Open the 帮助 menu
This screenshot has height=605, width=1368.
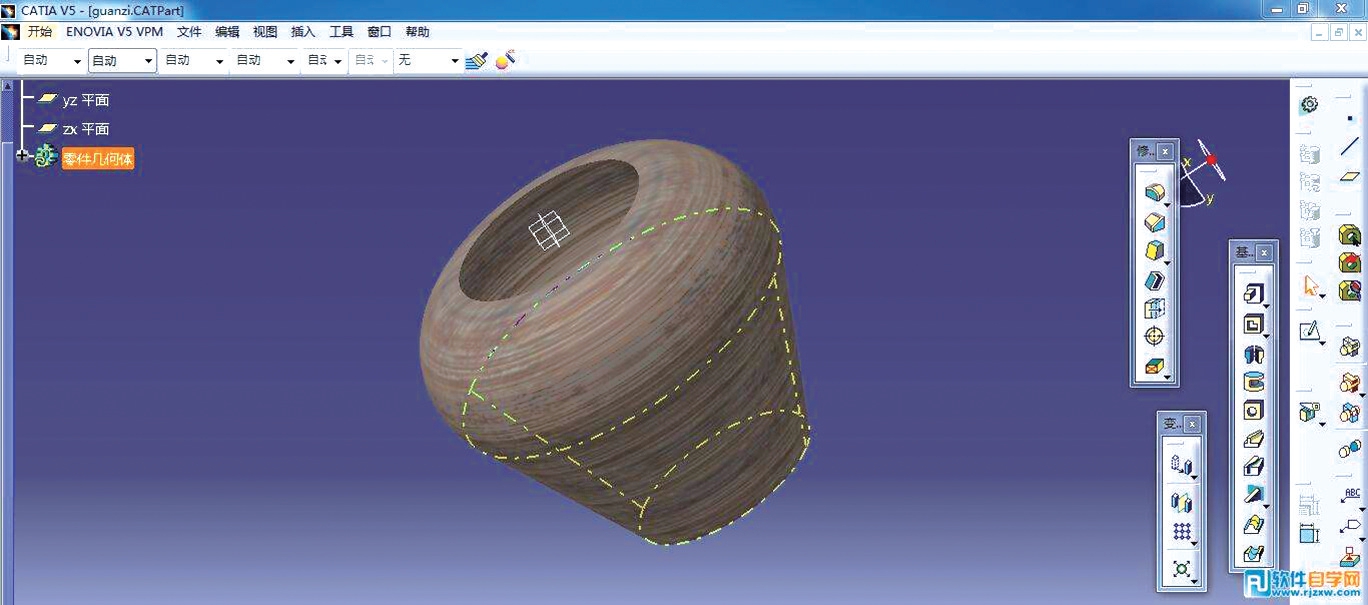click(x=417, y=32)
